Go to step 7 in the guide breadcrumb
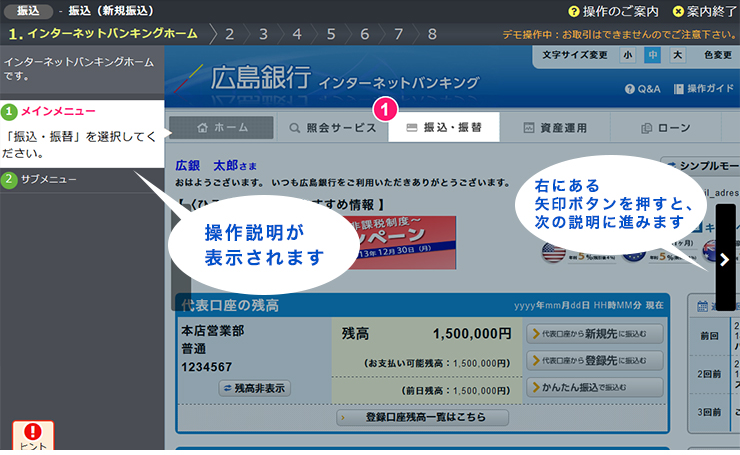 pyautogui.click(x=399, y=34)
